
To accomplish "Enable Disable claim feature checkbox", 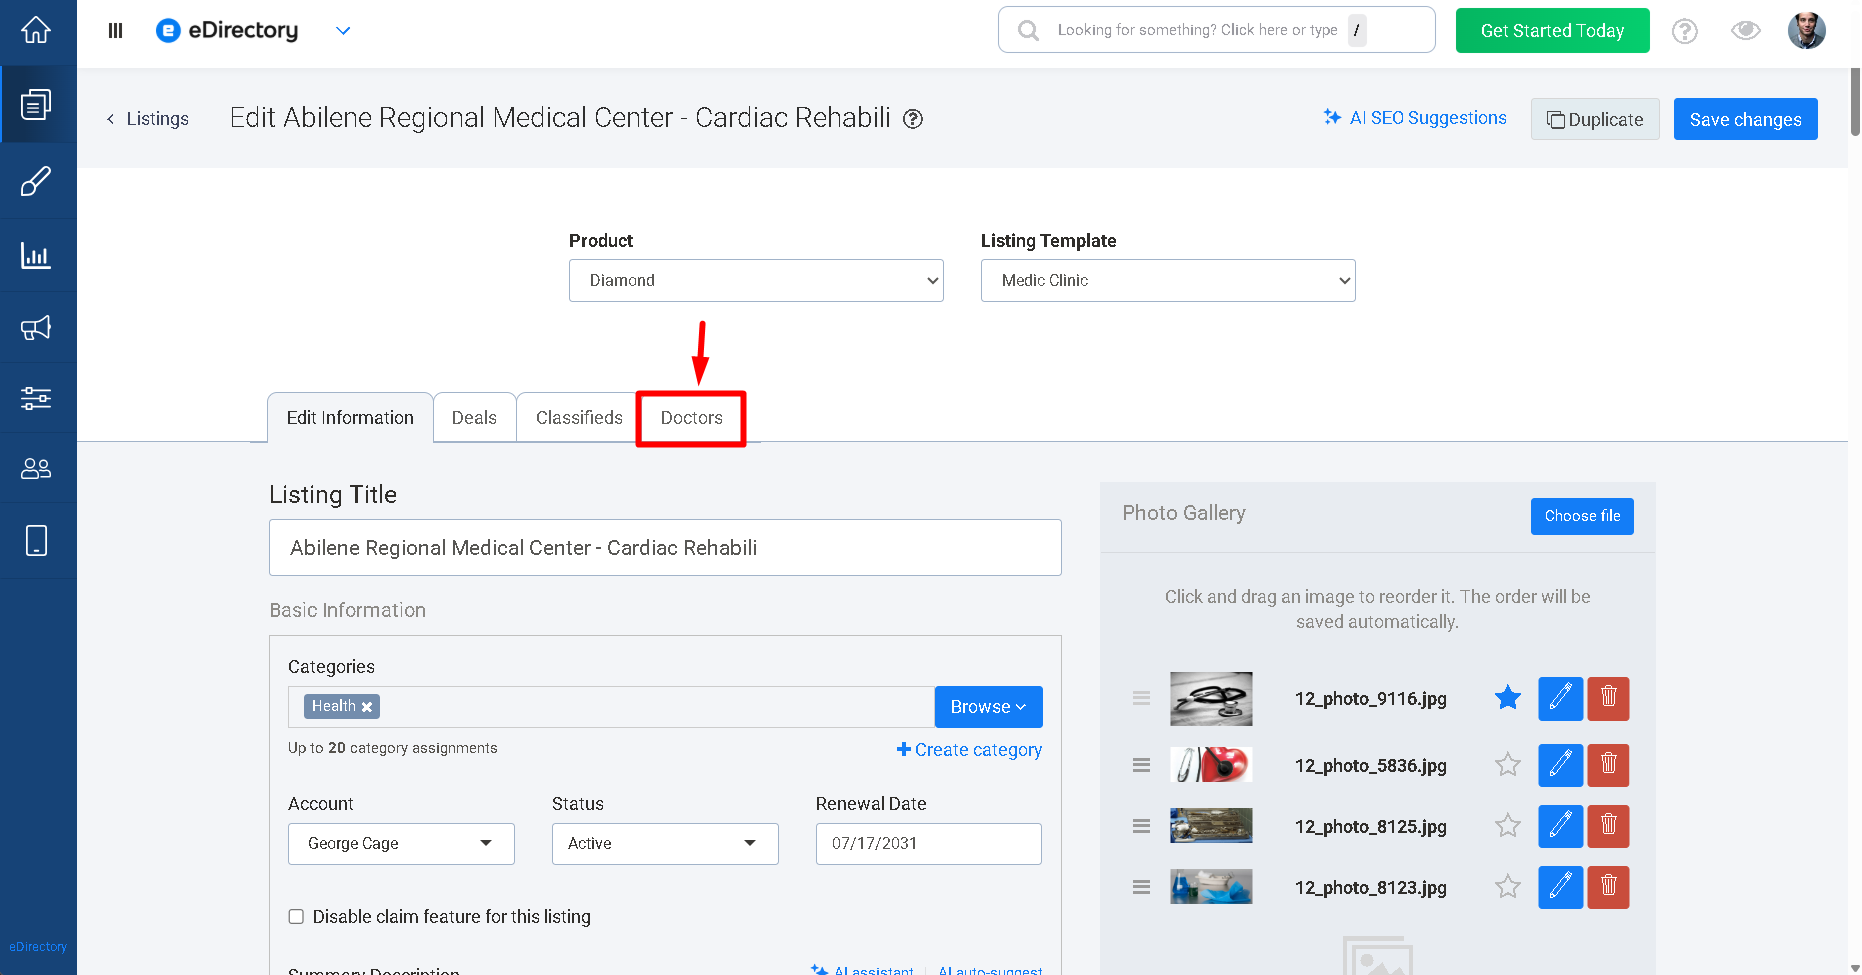I will click(x=296, y=917).
